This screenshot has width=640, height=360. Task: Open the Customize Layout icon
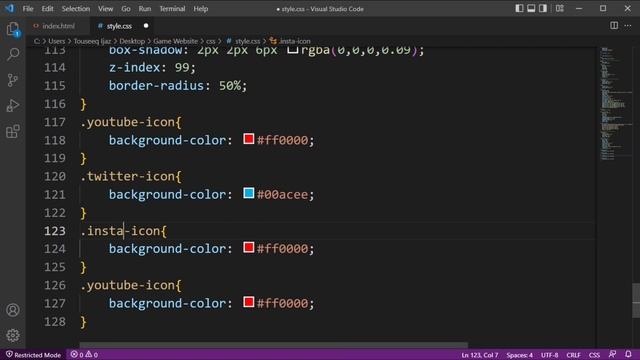[560, 8]
